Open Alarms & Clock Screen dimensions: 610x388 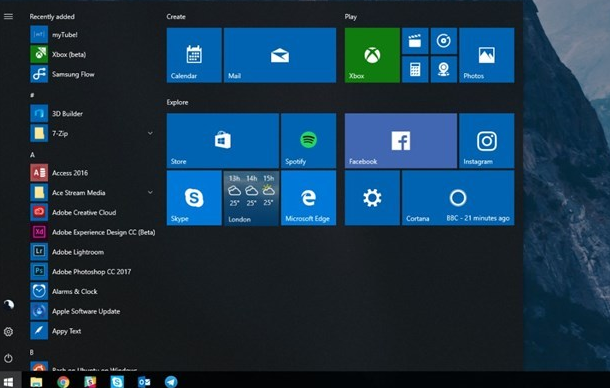(93, 291)
